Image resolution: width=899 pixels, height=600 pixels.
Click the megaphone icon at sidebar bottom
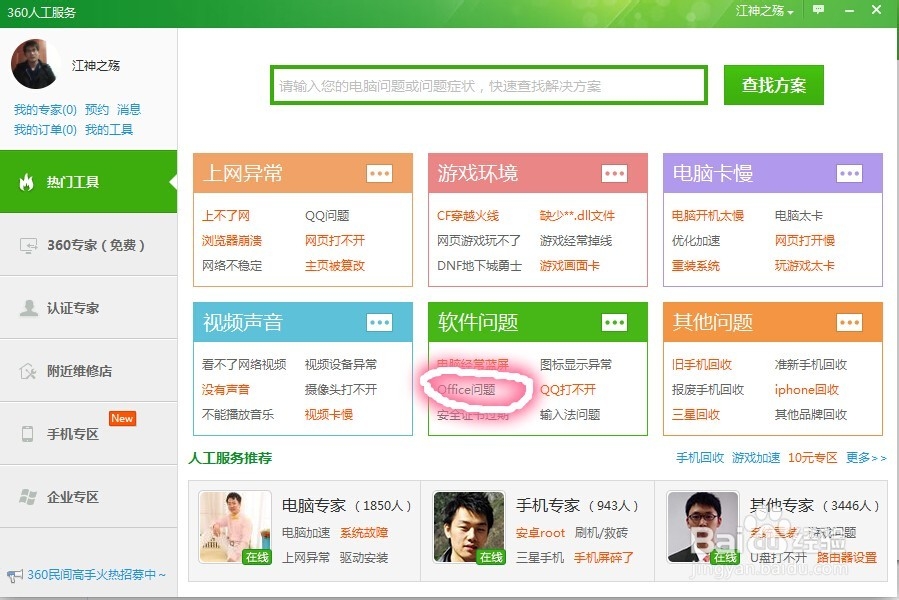point(15,575)
